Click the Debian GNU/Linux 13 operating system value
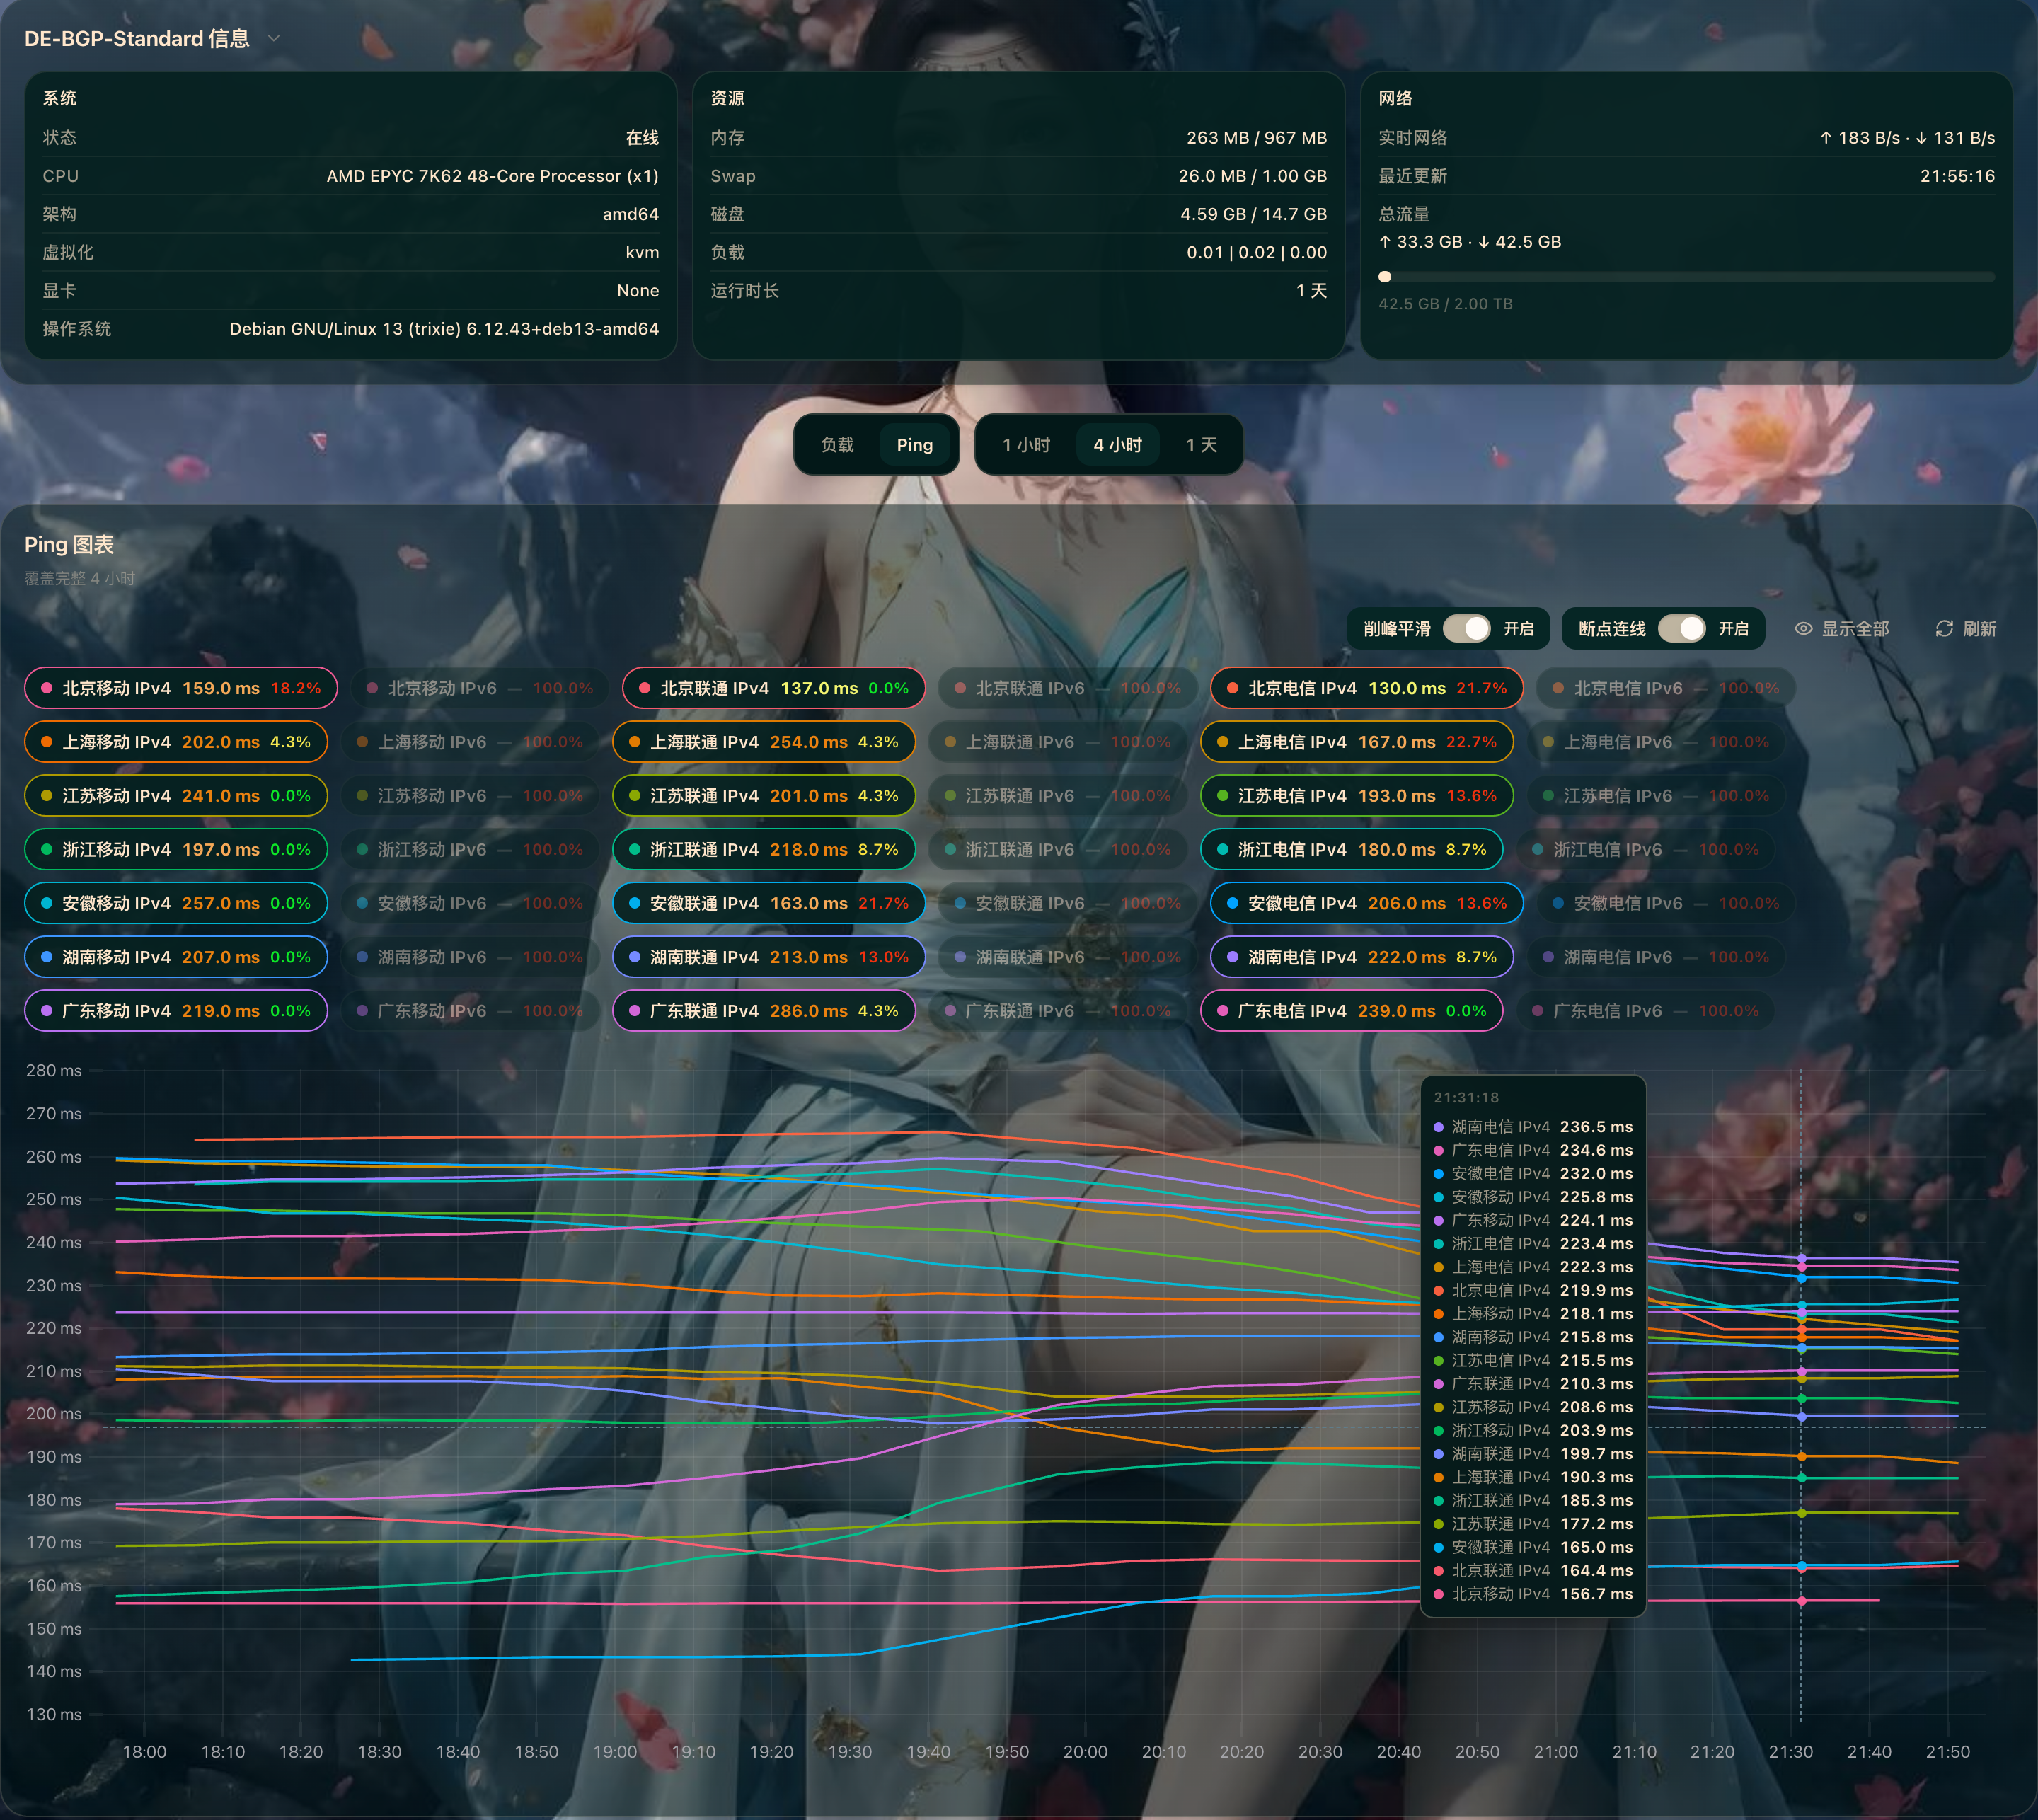The image size is (2038, 1820). click(x=444, y=329)
